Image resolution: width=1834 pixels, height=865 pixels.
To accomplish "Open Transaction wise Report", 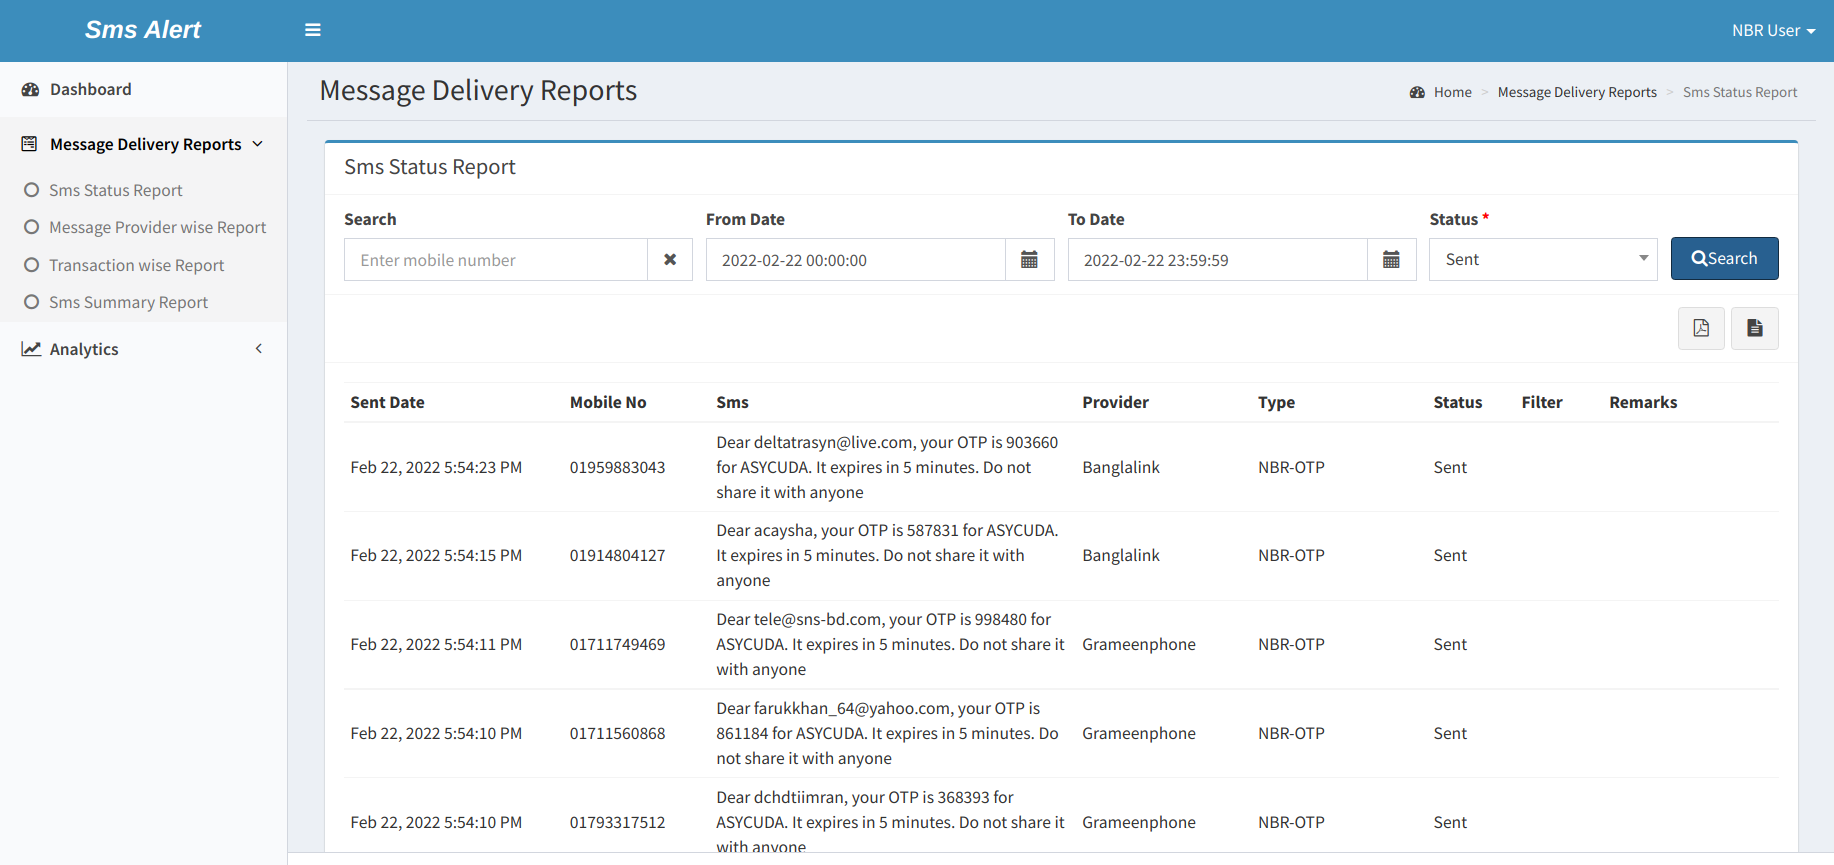I will 136,265.
